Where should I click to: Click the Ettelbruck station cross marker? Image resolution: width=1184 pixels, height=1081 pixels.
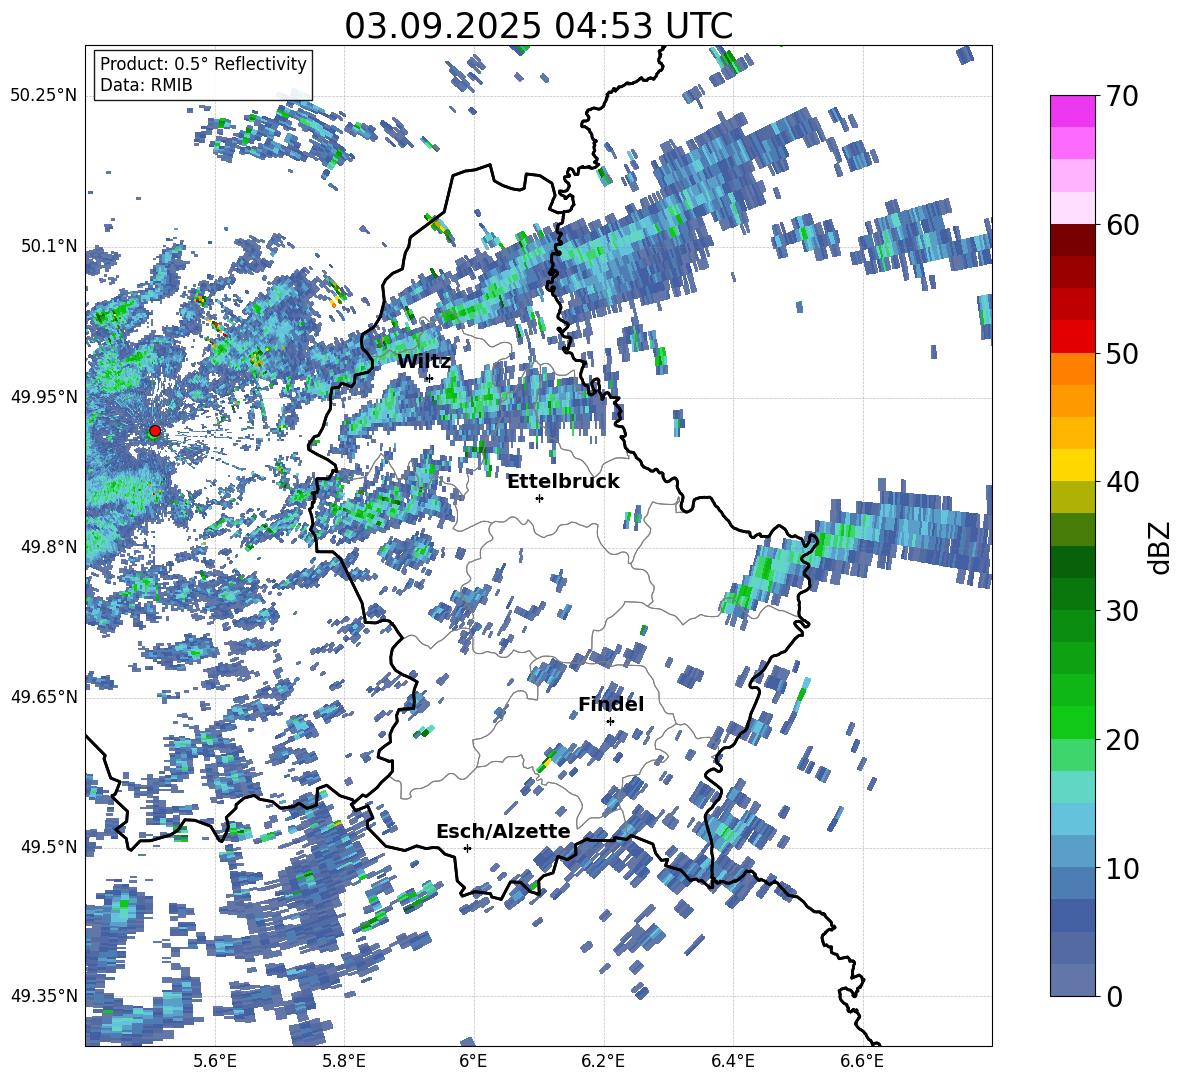click(x=539, y=498)
